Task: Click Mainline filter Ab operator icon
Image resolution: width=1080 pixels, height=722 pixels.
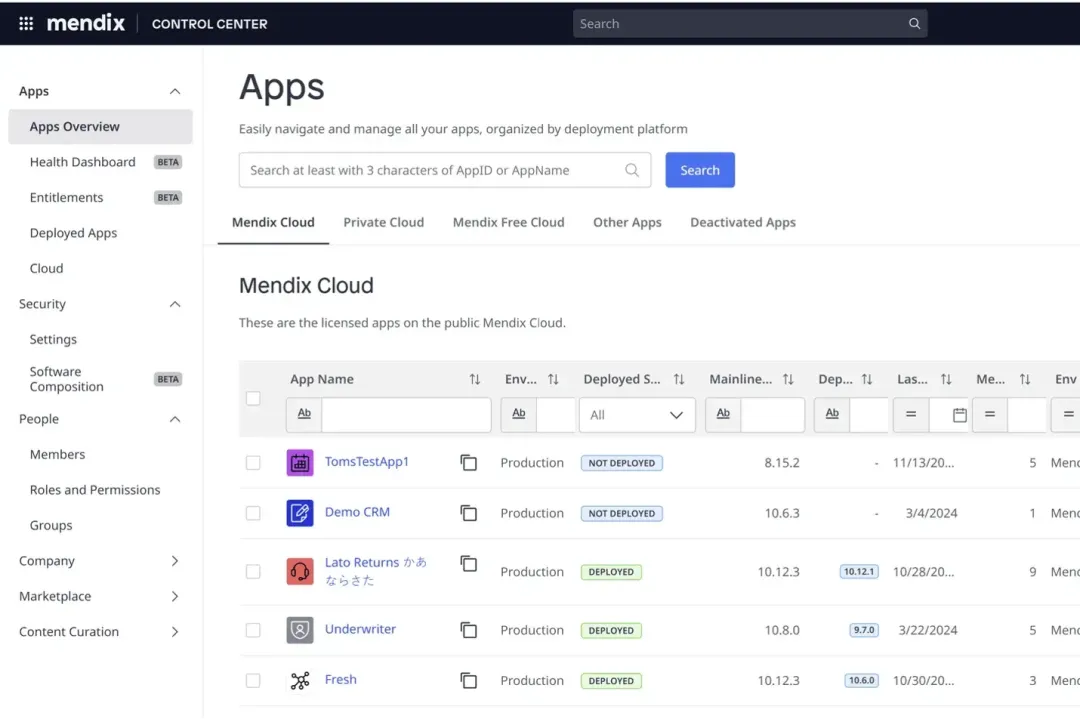Action: point(723,414)
